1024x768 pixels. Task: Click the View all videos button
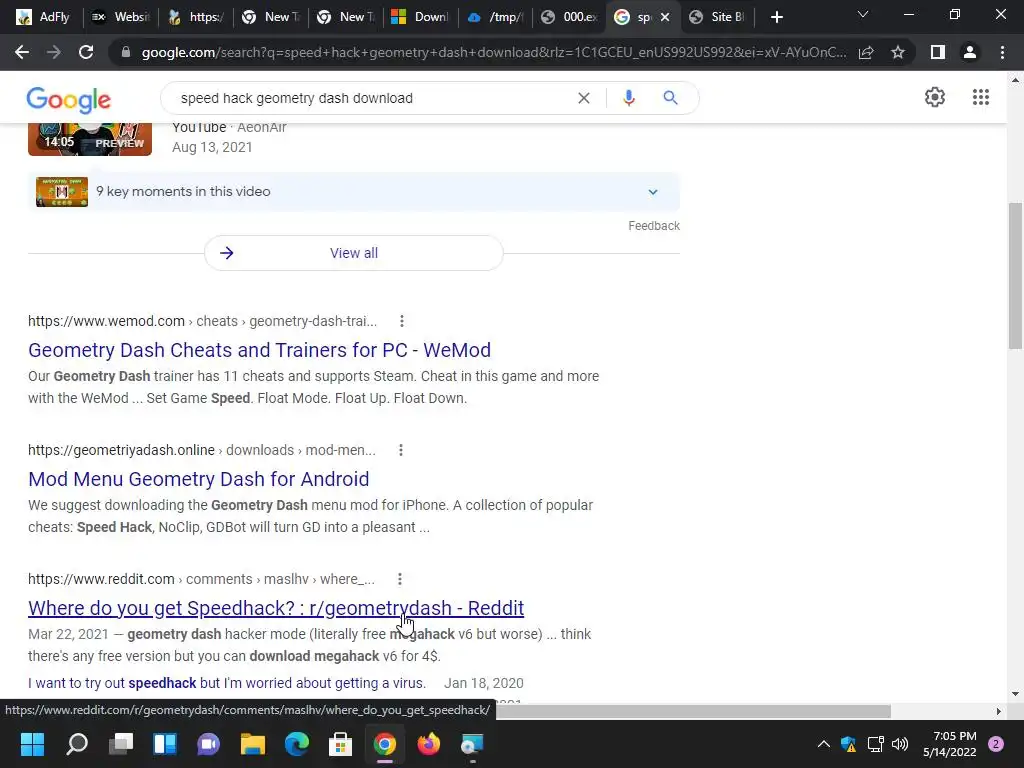click(354, 253)
